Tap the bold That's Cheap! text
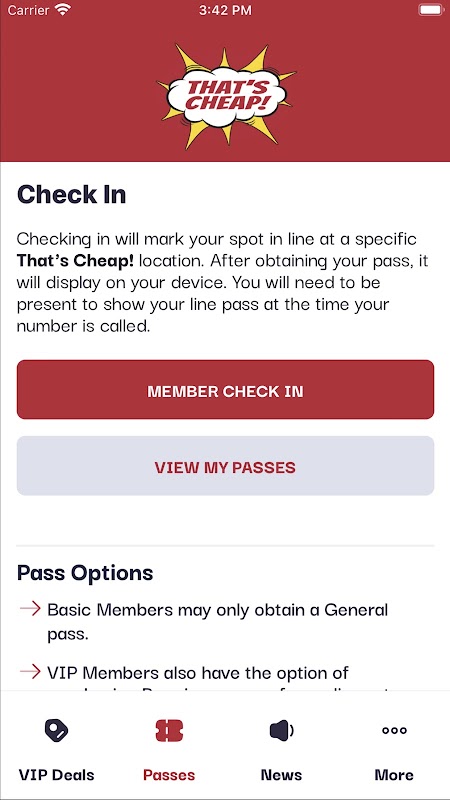This screenshot has width=450, height=800. click(x=76, y=261)
